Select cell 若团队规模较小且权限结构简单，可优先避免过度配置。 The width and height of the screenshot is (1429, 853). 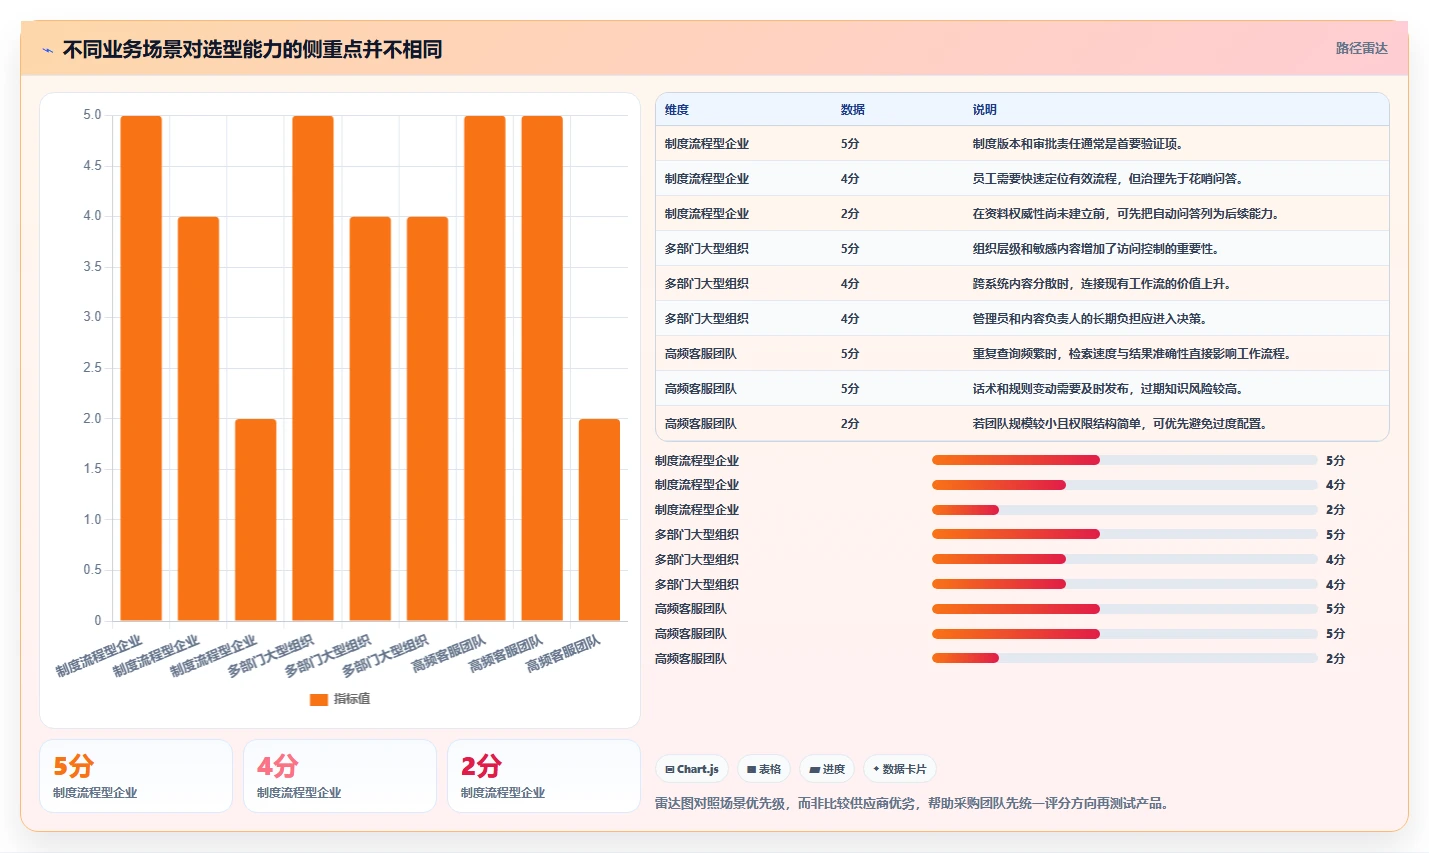pos(1120,424)
